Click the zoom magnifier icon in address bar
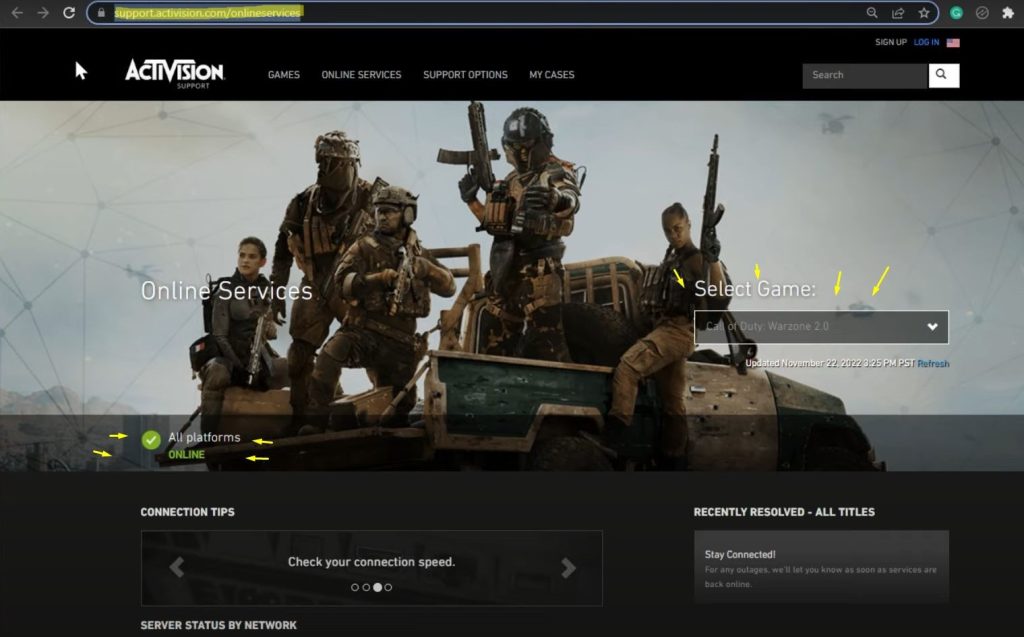This screenshot has width=1024, height=637. tap(872, 12)
